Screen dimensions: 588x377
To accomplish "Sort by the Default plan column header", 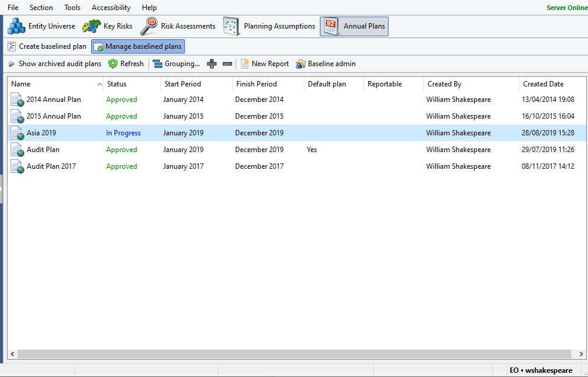I will point(334,84).
